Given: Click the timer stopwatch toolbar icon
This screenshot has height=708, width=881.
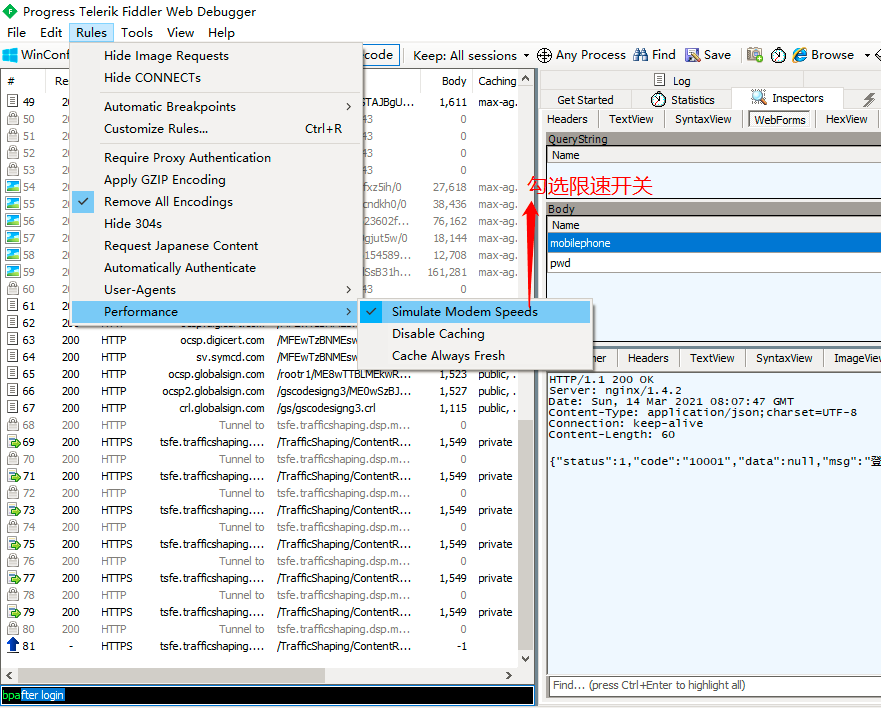Looking at the screenshot, I should [778, 55].
